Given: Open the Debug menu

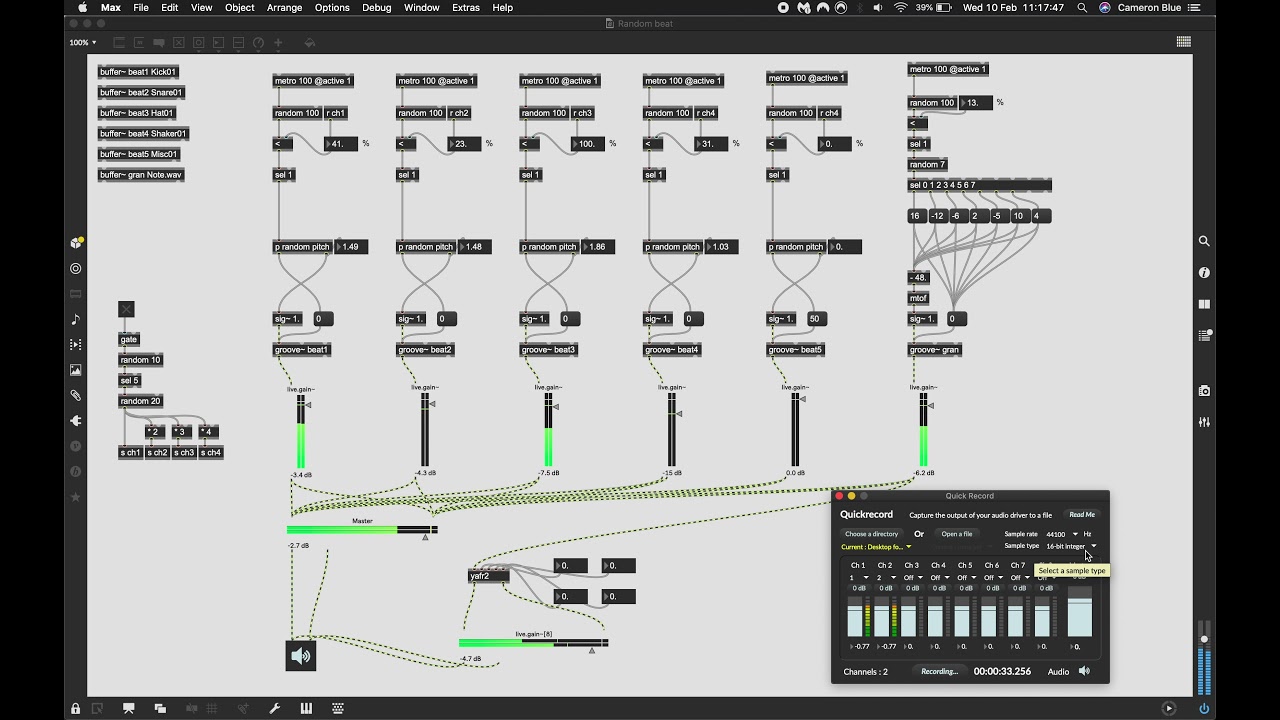Looking at the screenshot, I should [x=377, y=7].
